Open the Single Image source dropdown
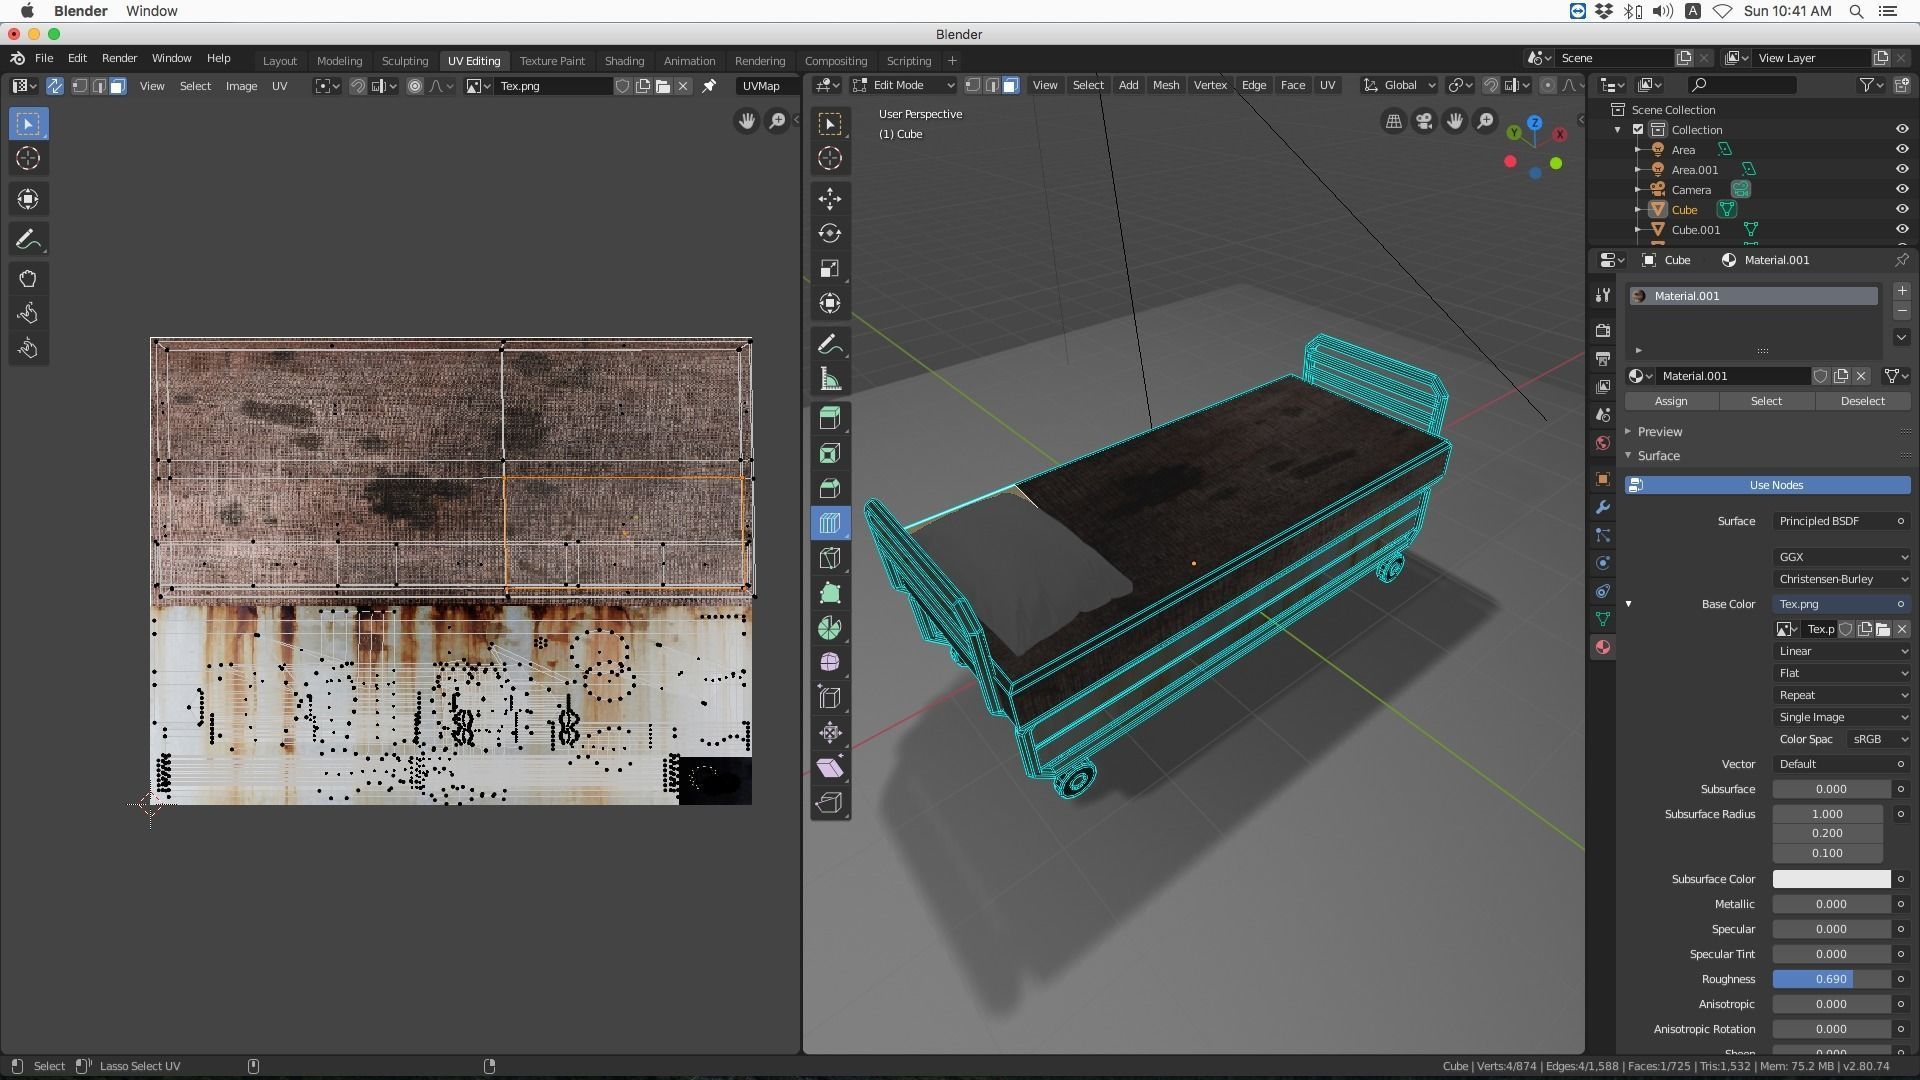Image resolution: width=1920 pixels, height=1080 pixels. pos(1841,717)
